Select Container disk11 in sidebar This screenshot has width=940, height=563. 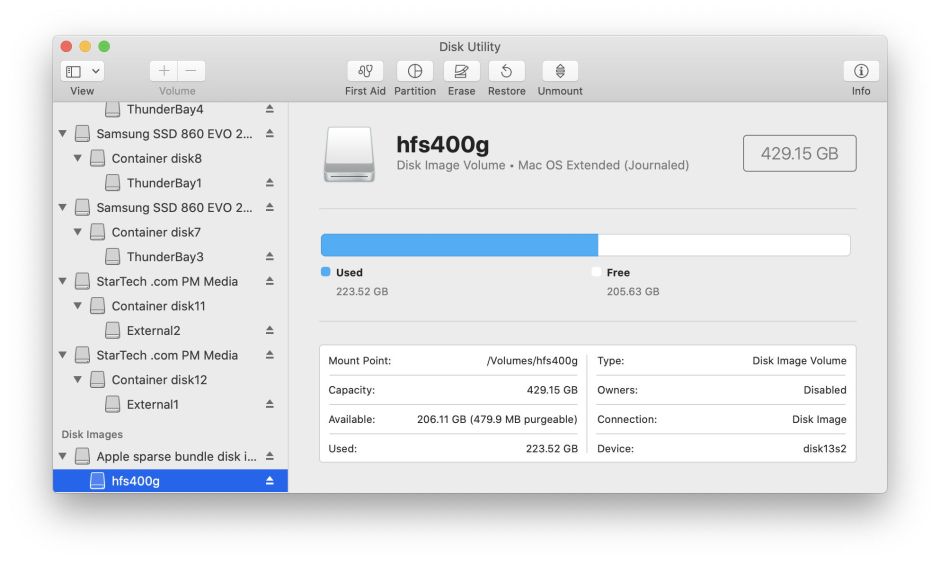tap(158, 306)
